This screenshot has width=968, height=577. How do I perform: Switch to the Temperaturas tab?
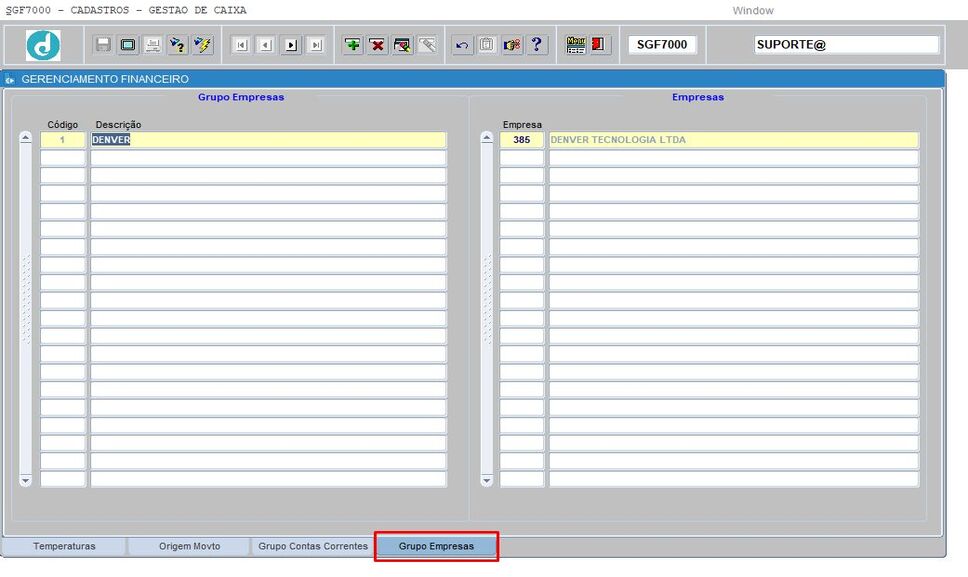(x=64, y=546)
